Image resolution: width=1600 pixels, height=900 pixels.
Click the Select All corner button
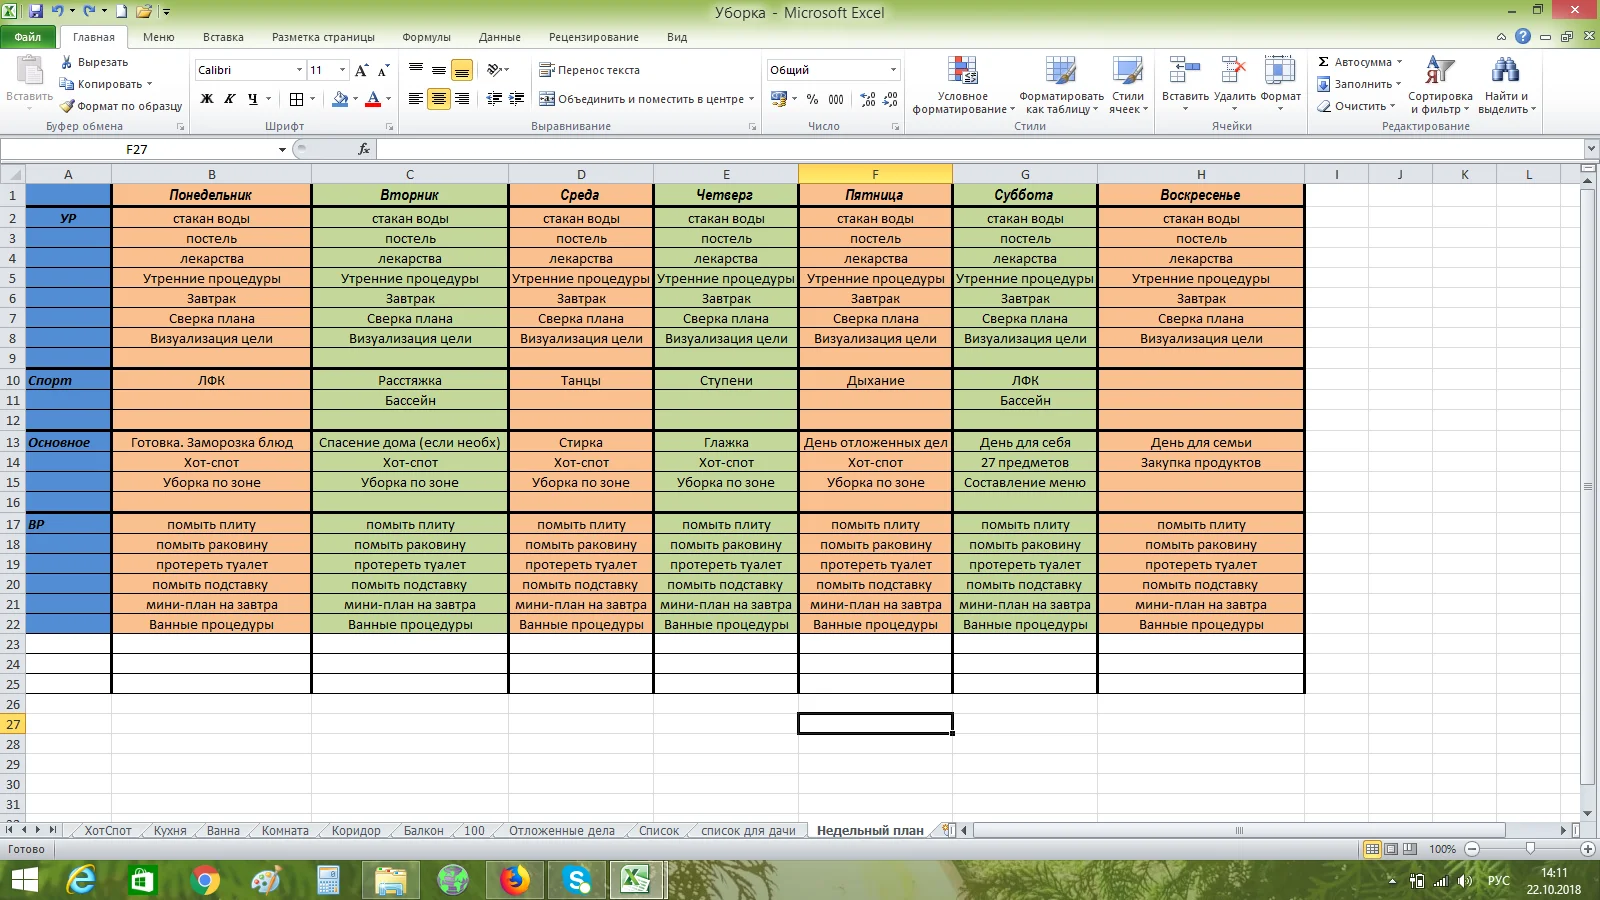click(x=13, y=174)
